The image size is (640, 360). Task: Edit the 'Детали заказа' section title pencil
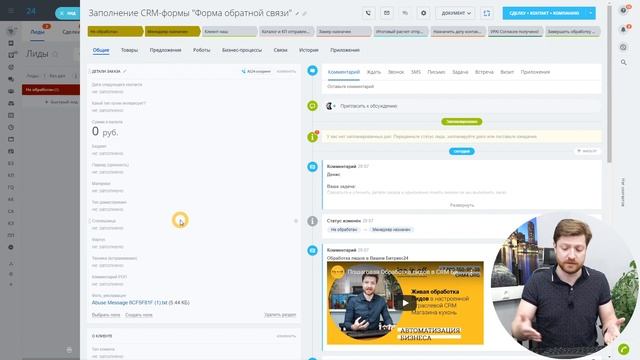point(124,71)
